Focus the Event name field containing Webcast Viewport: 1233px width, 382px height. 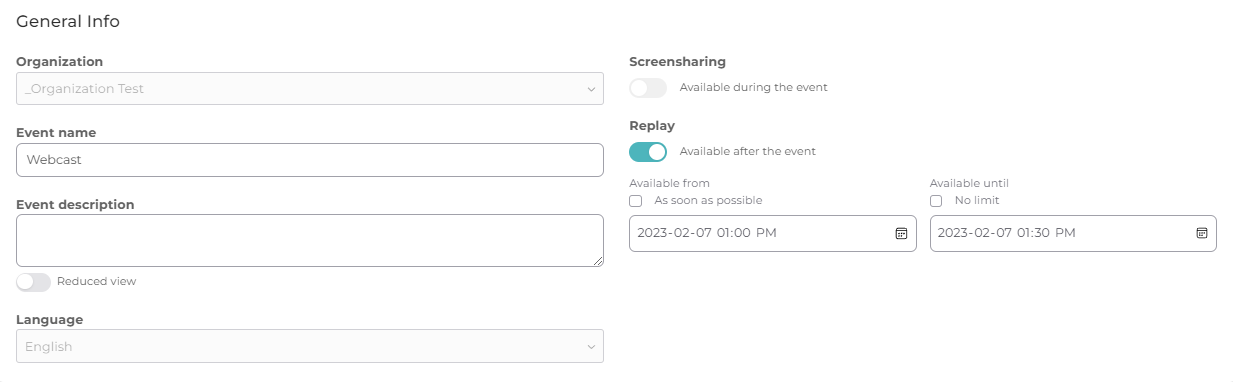(x=310, y=160)
